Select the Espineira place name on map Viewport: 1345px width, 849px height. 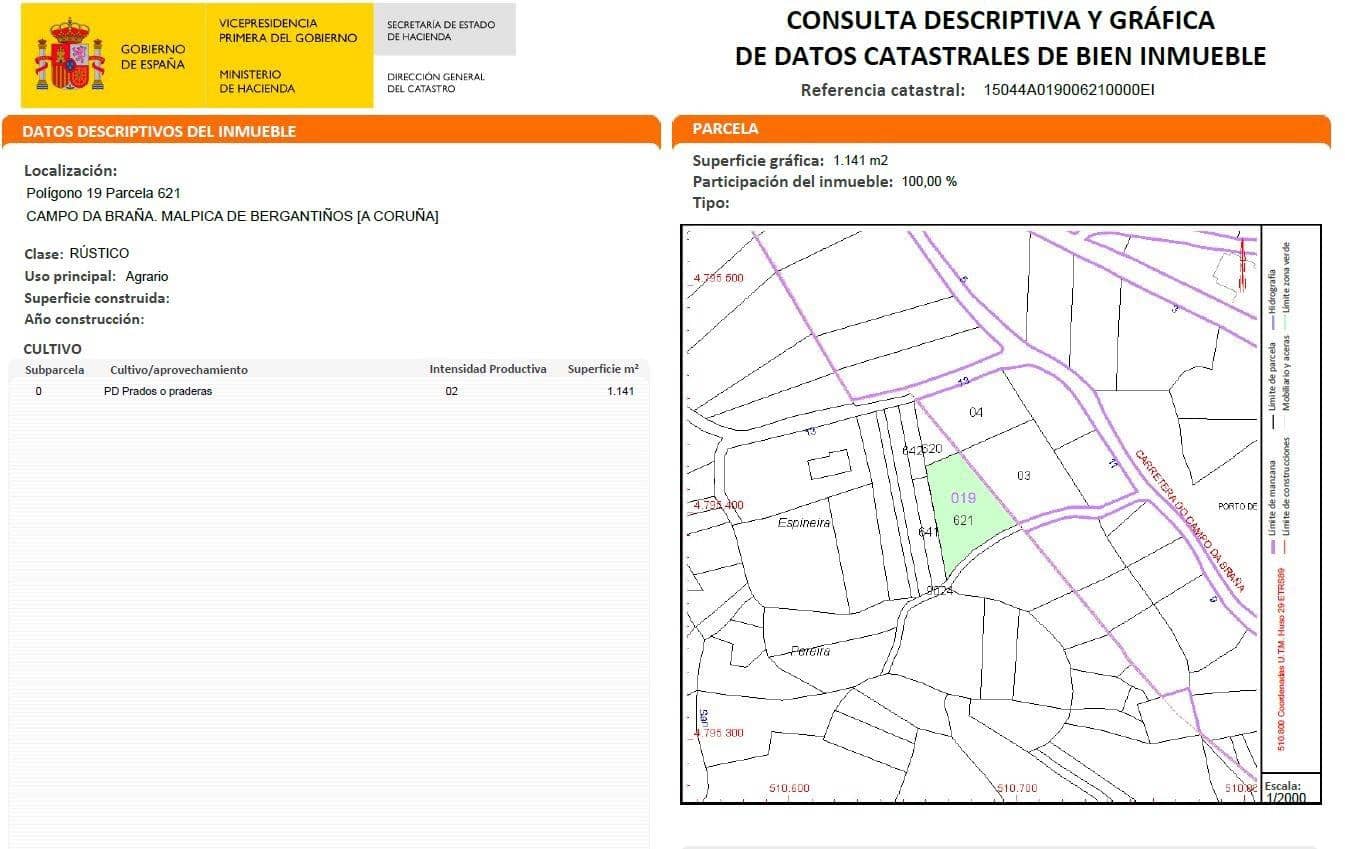coord(802,523)
